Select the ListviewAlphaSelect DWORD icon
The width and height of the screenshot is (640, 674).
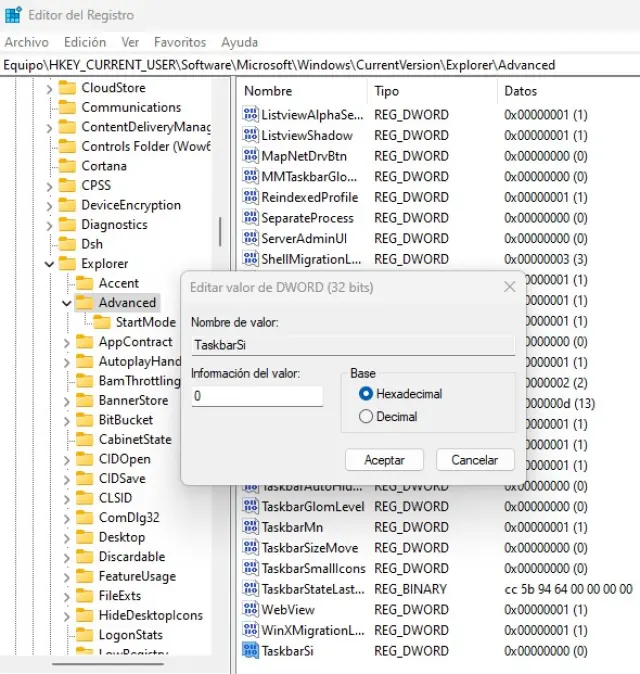(250, 115)
